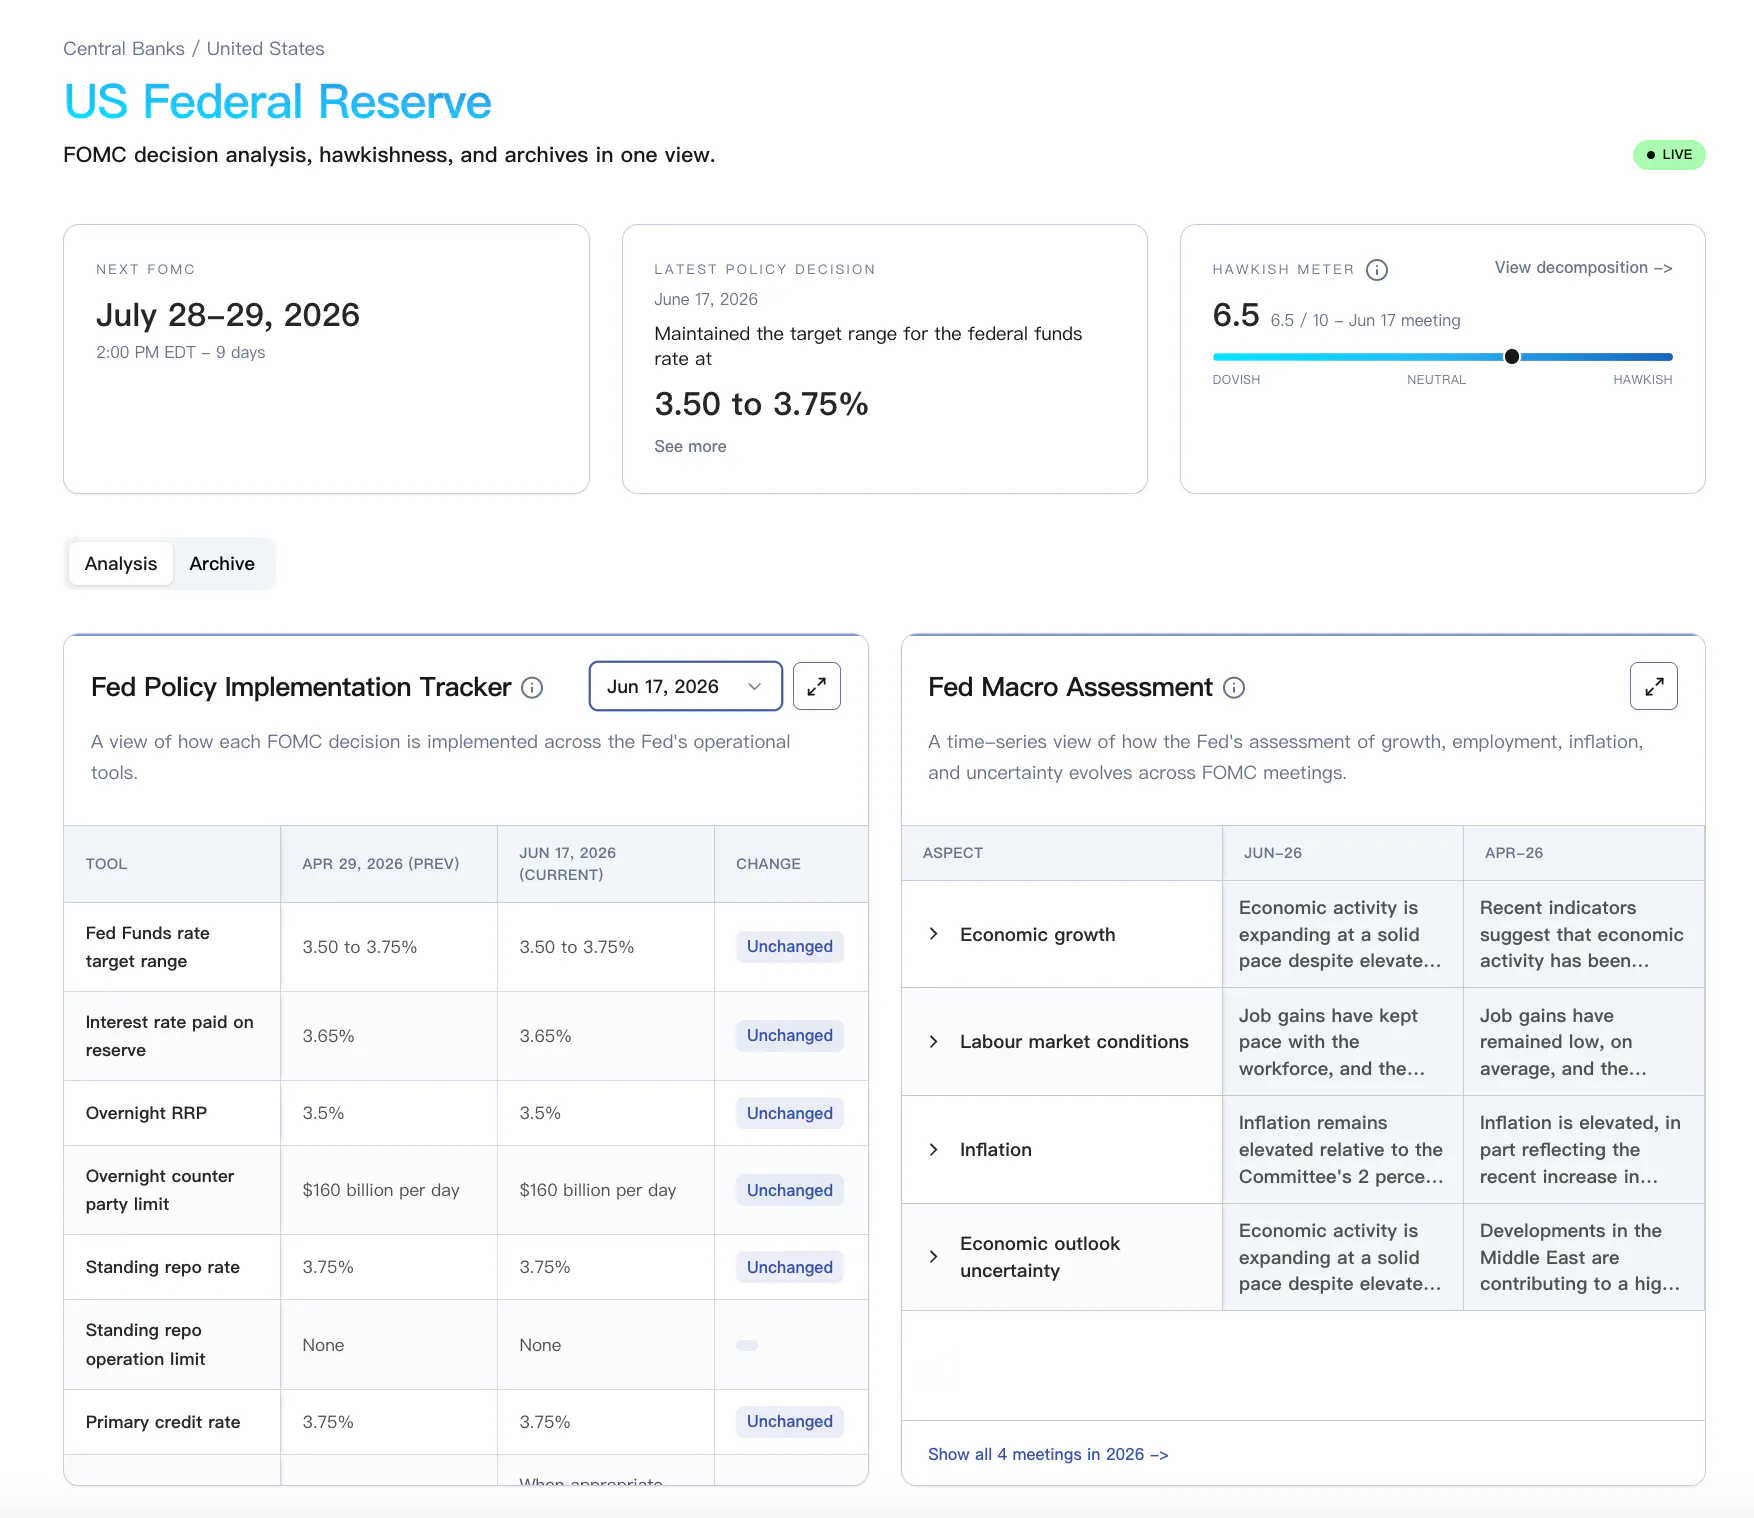
Task: Click the 3.50 to 3.75% policy rate heading
Action: click(761, 404)
